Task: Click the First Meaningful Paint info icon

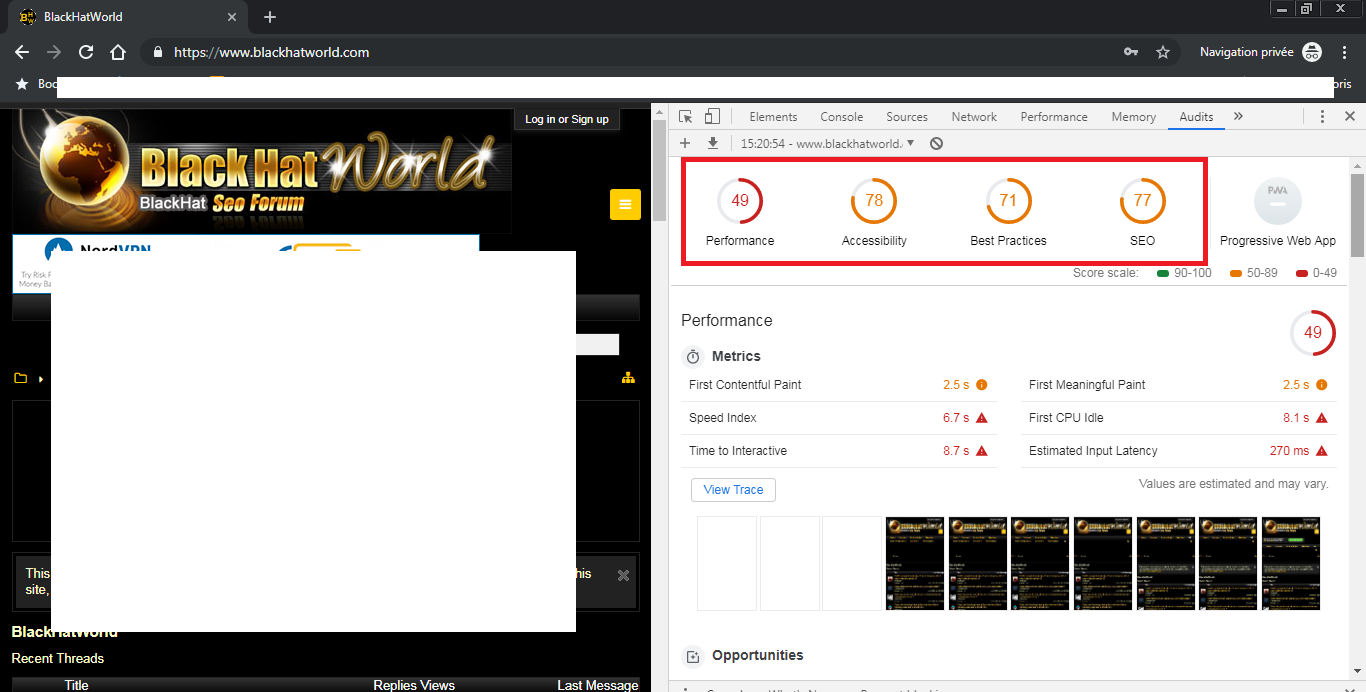Action: coord(1322,385)
